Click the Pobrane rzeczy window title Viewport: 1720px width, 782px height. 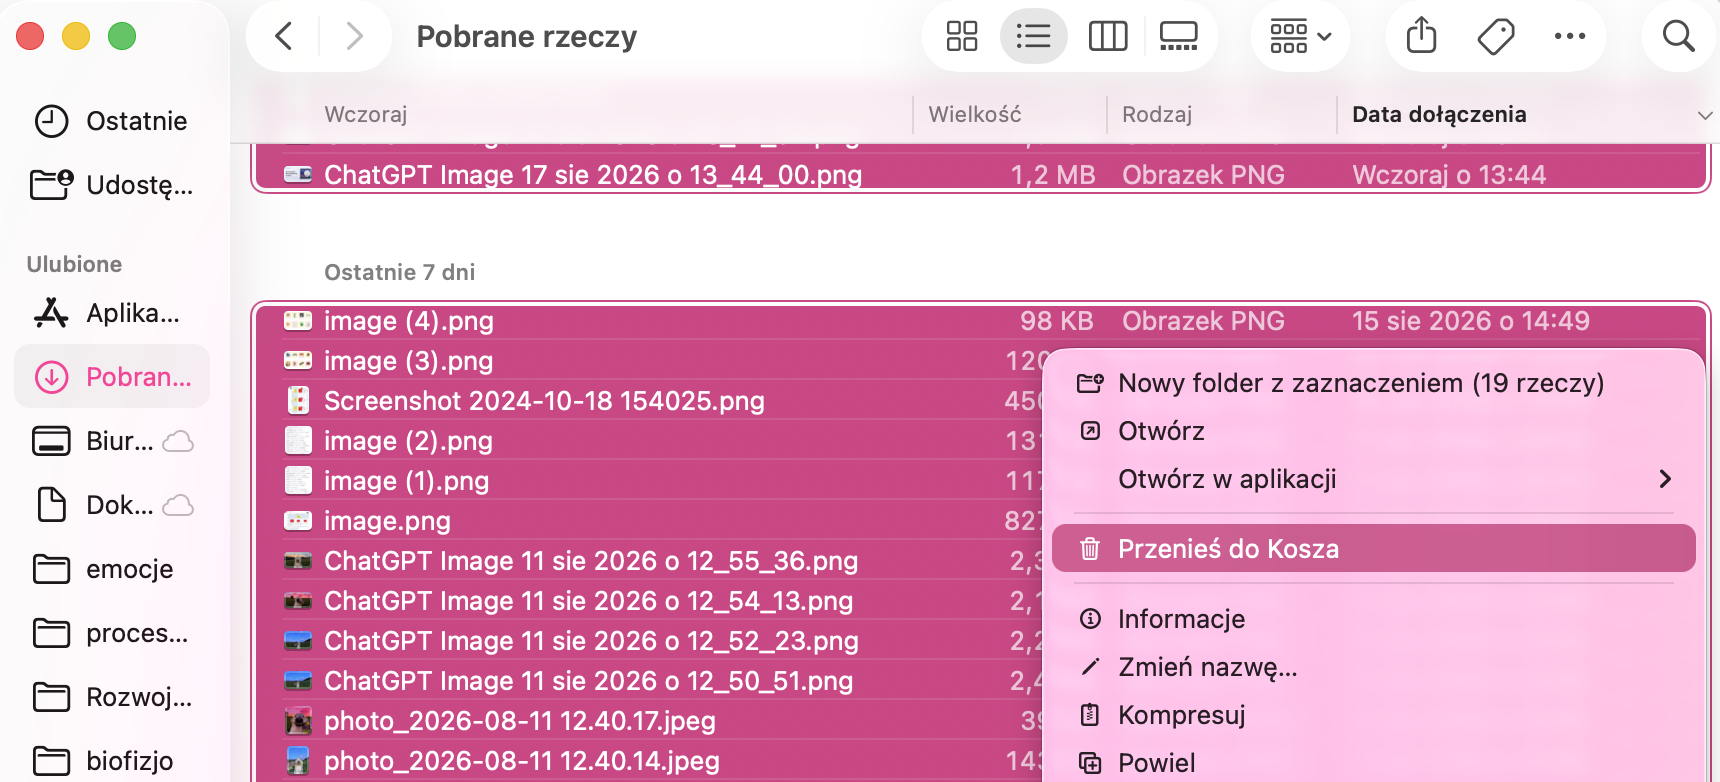pyautogui.click(x=527, y=37)
